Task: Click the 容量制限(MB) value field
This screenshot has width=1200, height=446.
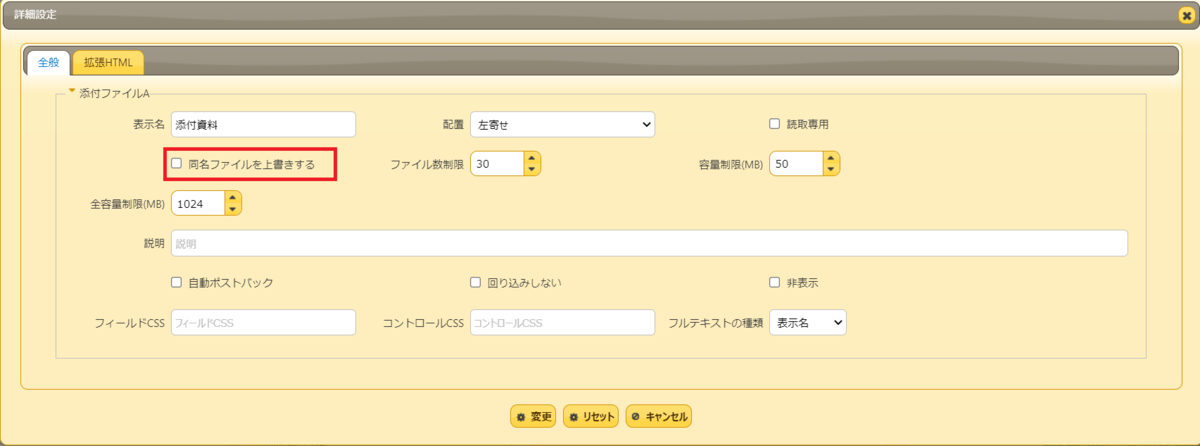Action: point(795,163)
